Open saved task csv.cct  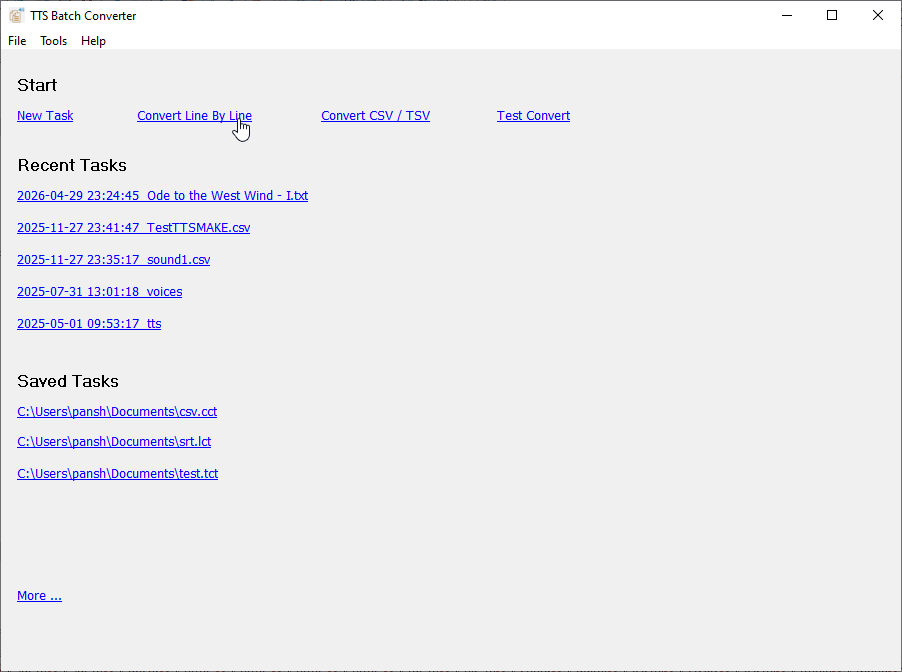point(117,411)
